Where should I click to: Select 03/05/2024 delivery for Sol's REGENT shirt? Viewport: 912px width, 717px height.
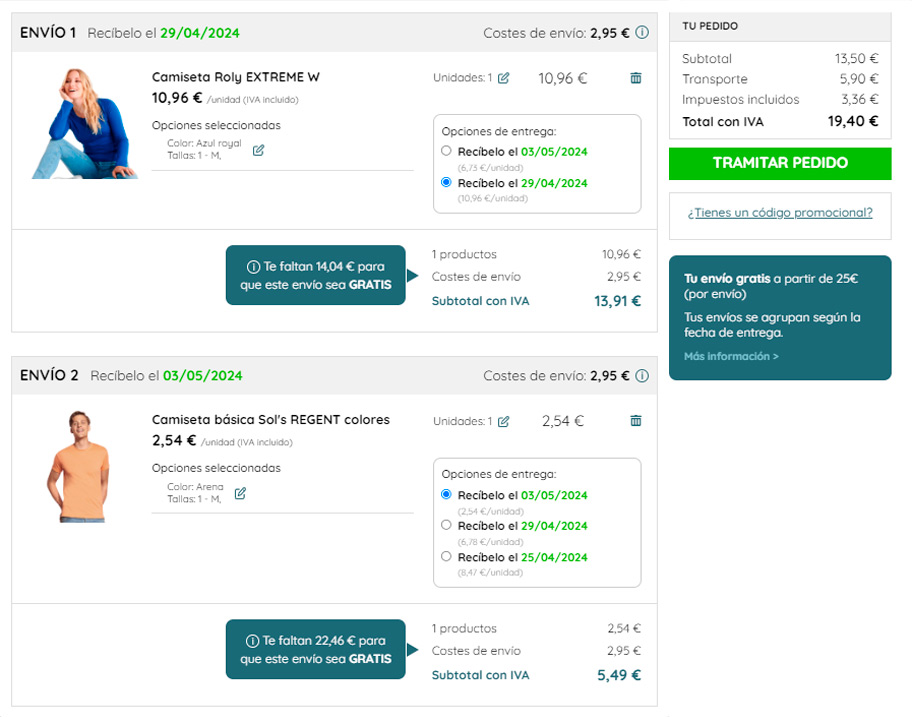coord(446,495)
